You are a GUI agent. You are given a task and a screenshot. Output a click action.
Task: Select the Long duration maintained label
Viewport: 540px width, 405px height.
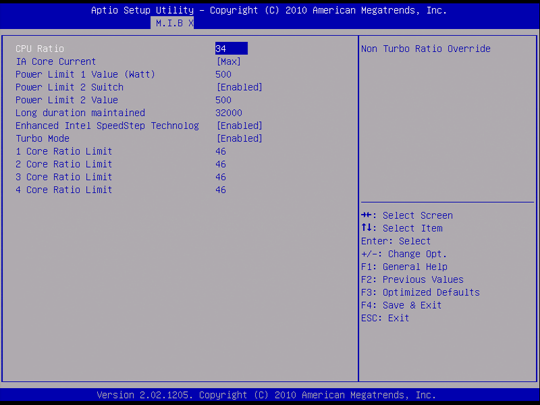point(80,113)
